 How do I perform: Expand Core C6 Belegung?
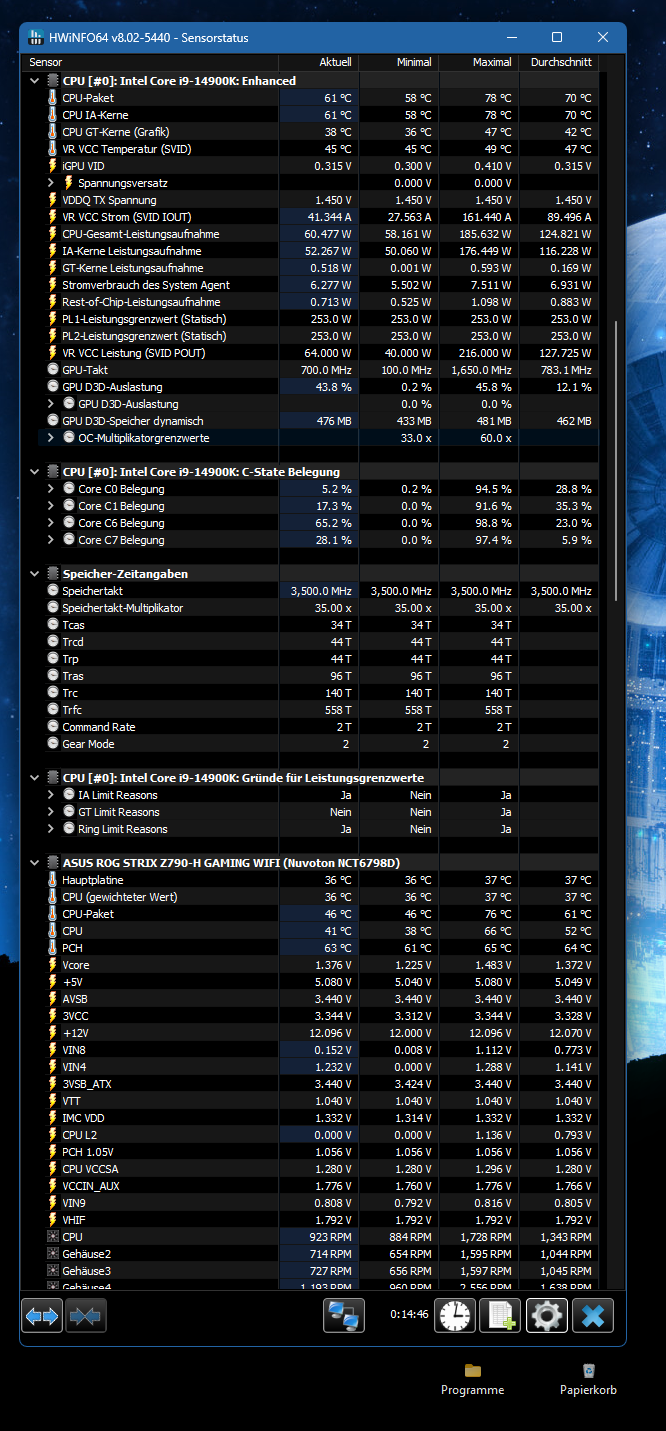click(52, 523)
